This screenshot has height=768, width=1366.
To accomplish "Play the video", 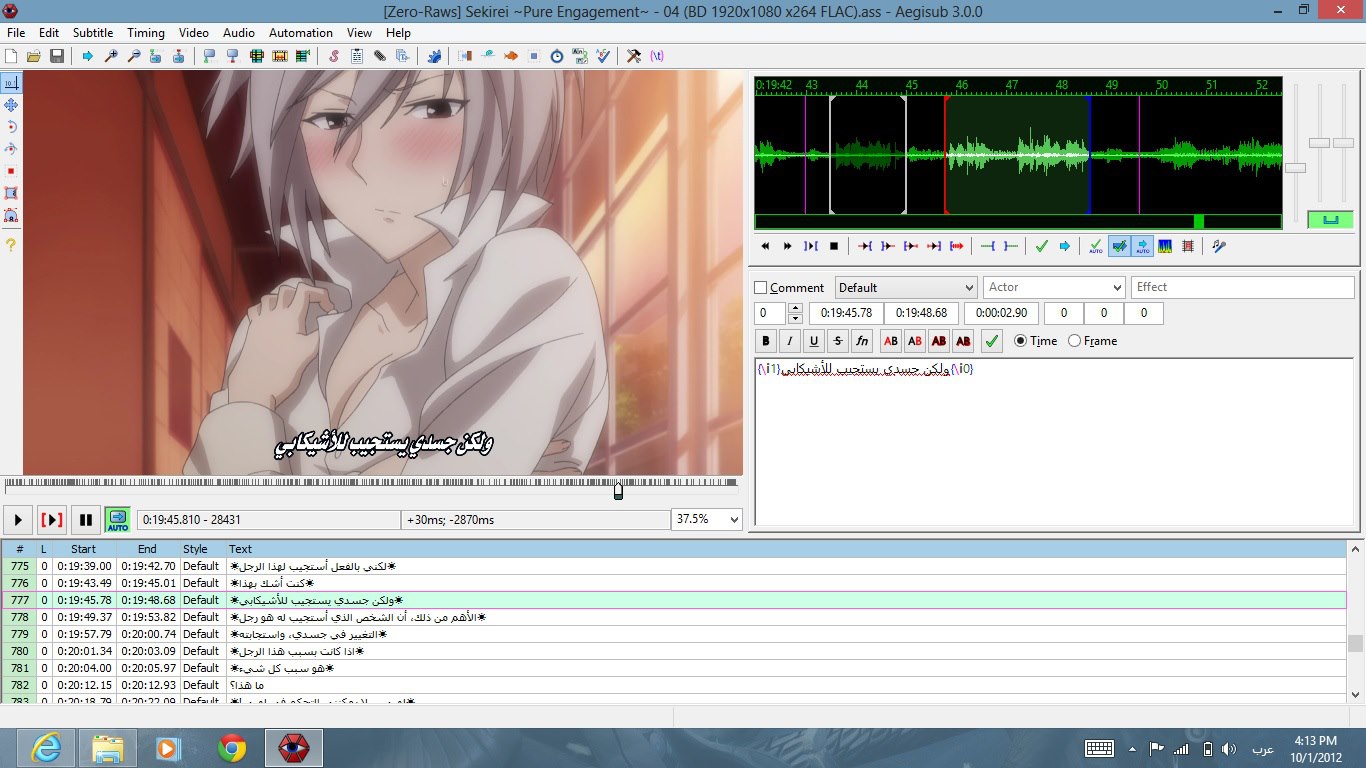I will (x=18, y=520).
